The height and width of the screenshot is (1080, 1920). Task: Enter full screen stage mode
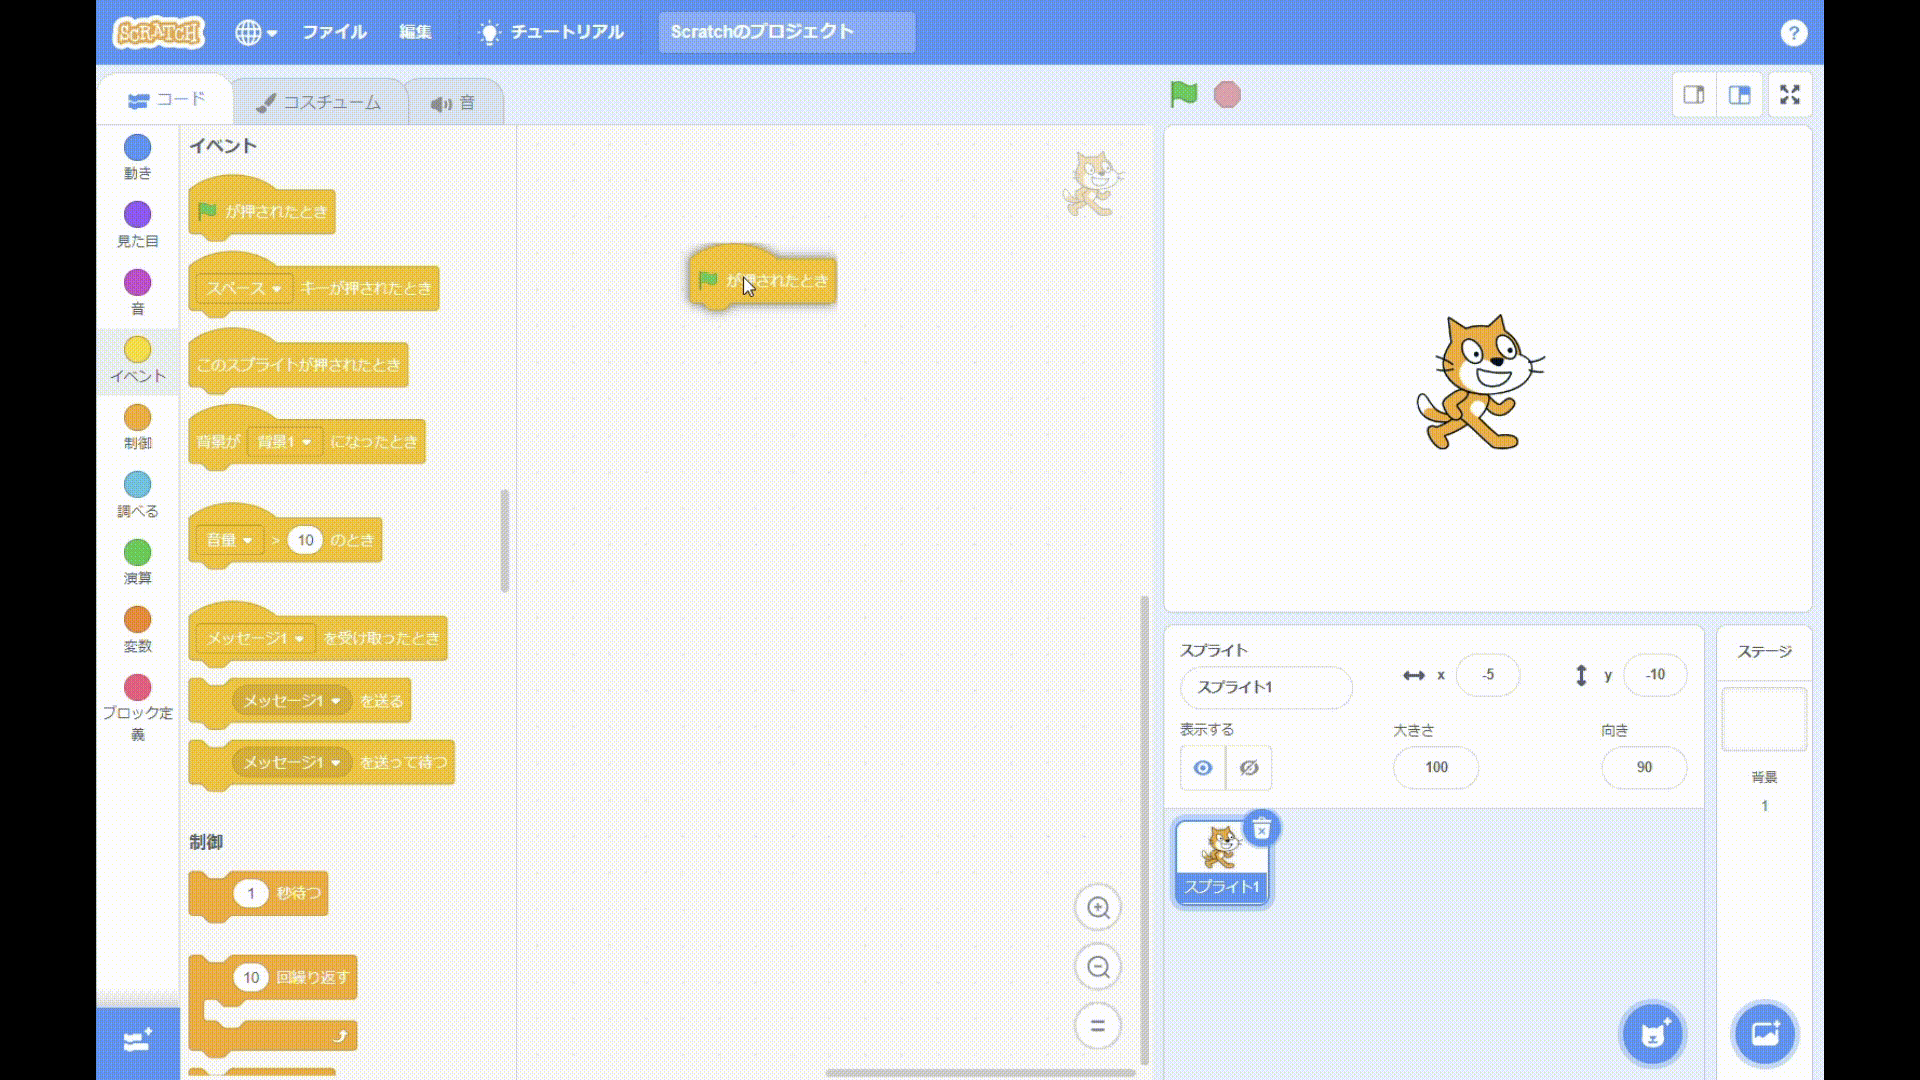1790,94
